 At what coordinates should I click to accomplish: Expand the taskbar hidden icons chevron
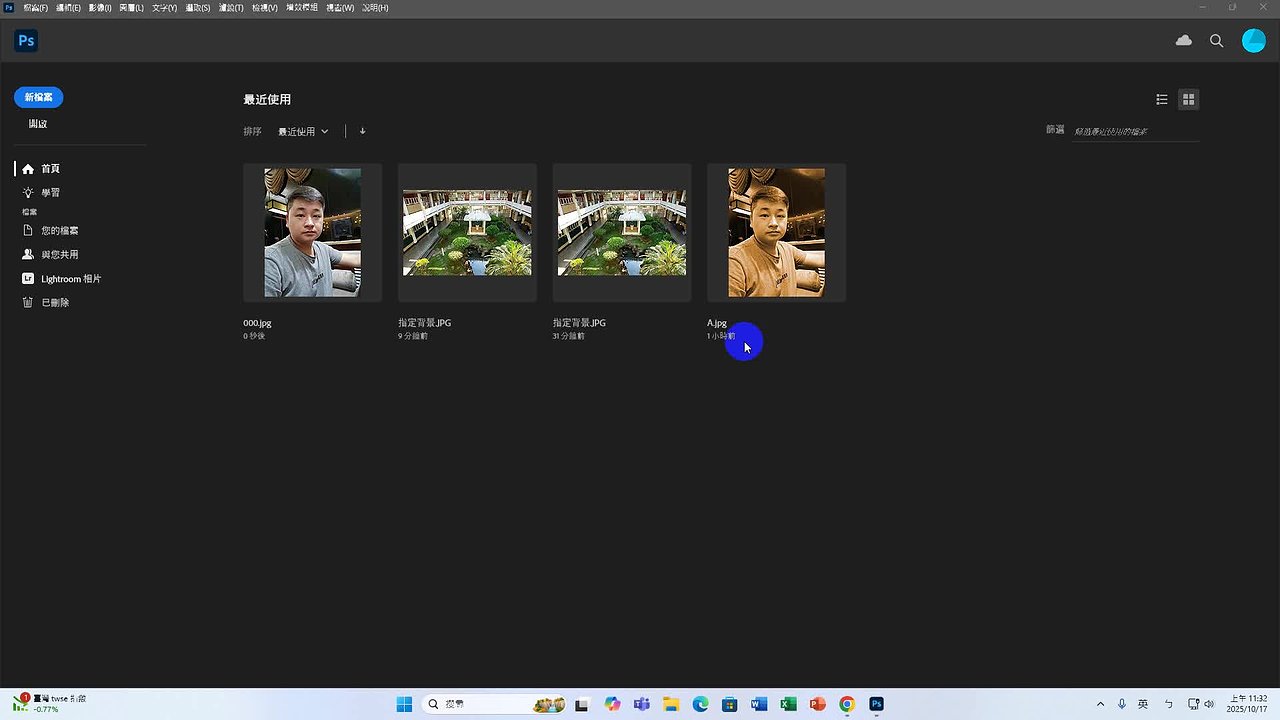1101,703
